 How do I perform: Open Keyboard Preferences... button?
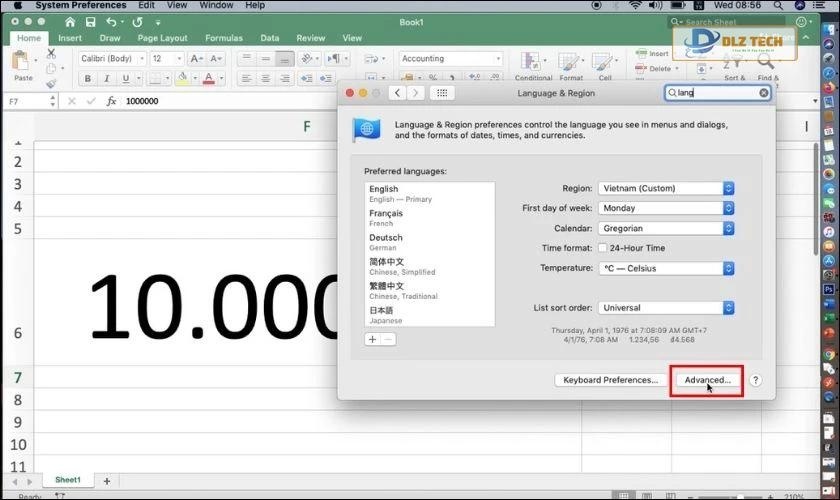tap(610, 380)
